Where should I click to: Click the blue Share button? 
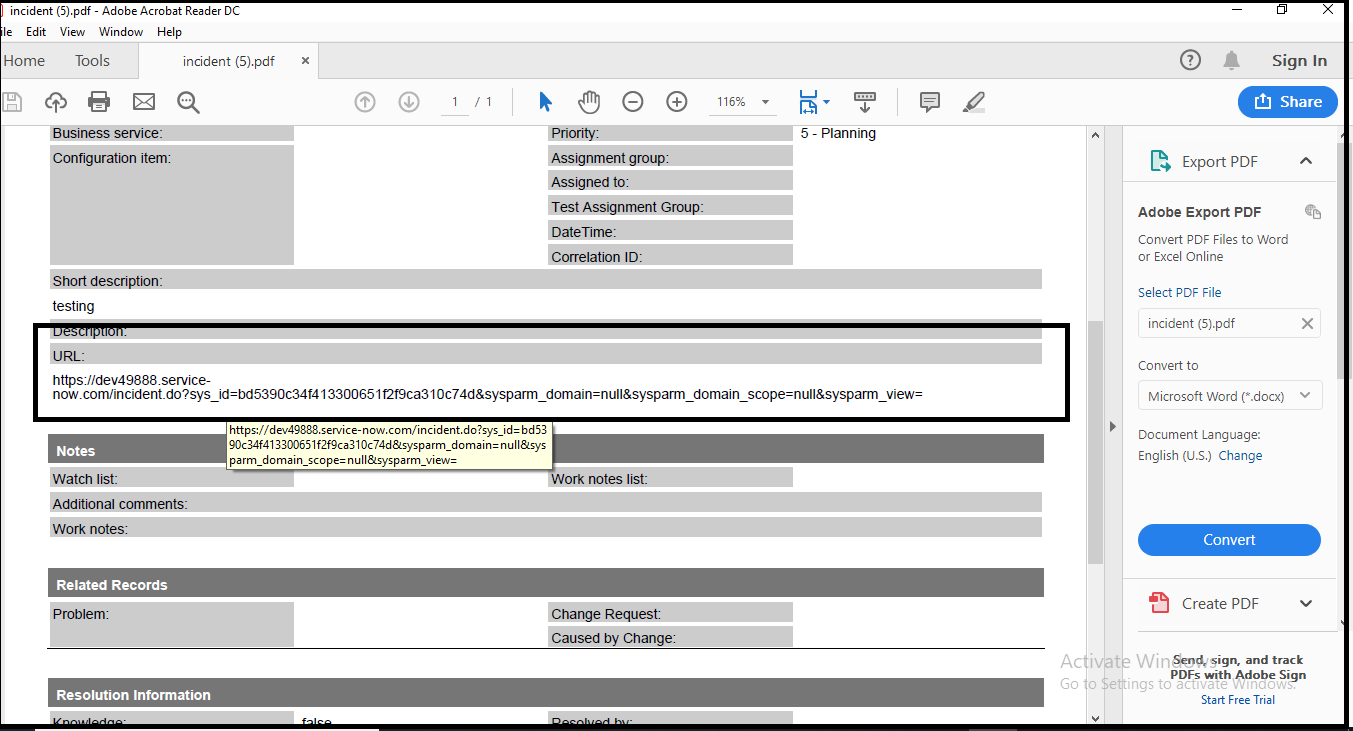(1288, 102)
